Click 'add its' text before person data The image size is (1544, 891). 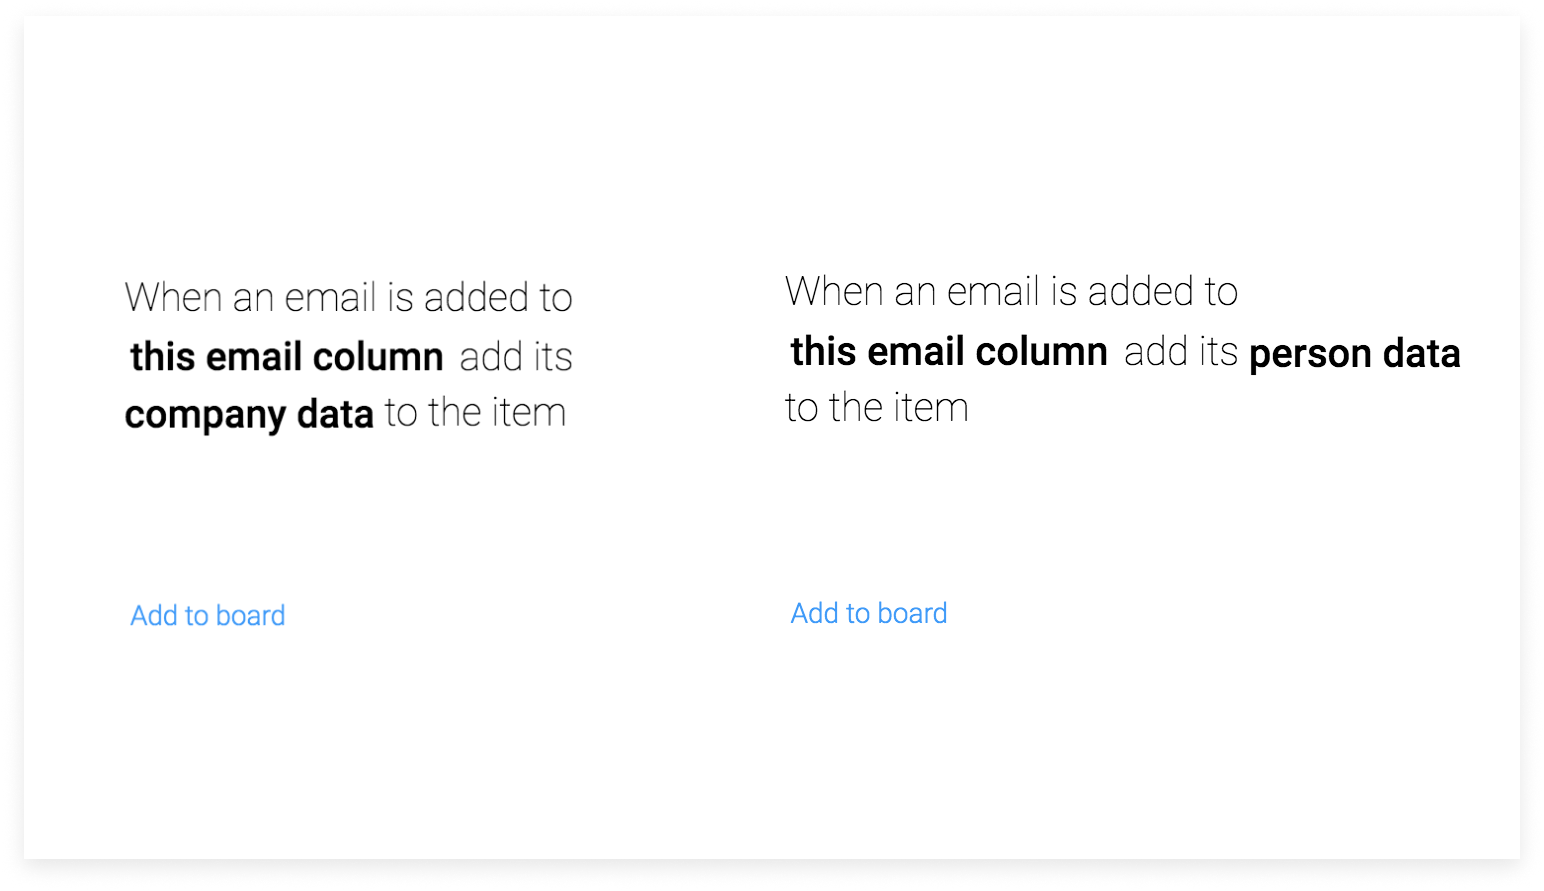pyautogui.click(x=1181, y=351)
